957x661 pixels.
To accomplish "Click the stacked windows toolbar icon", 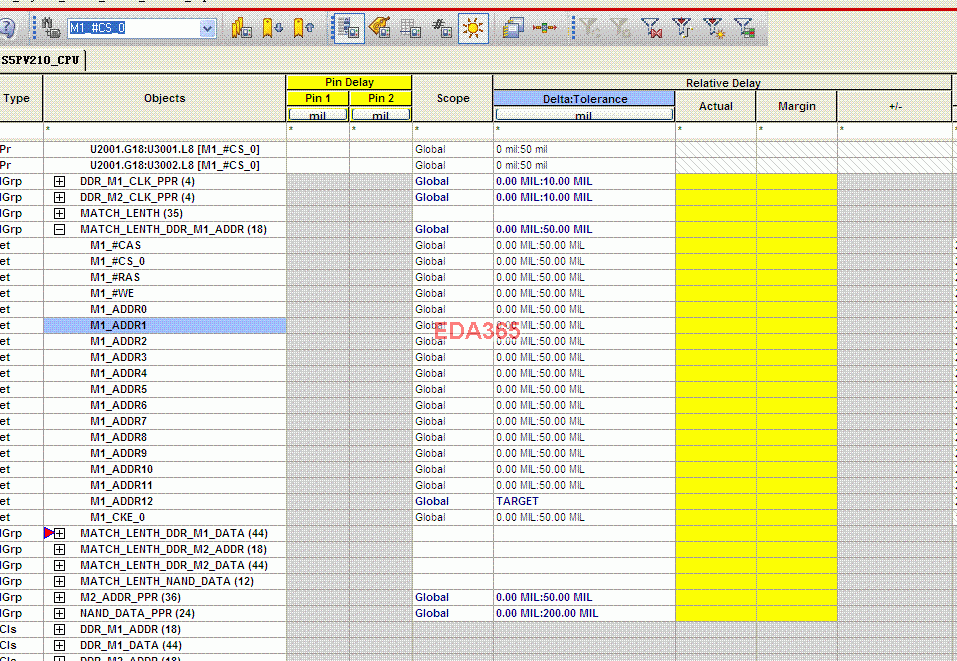I will point(513,28).
